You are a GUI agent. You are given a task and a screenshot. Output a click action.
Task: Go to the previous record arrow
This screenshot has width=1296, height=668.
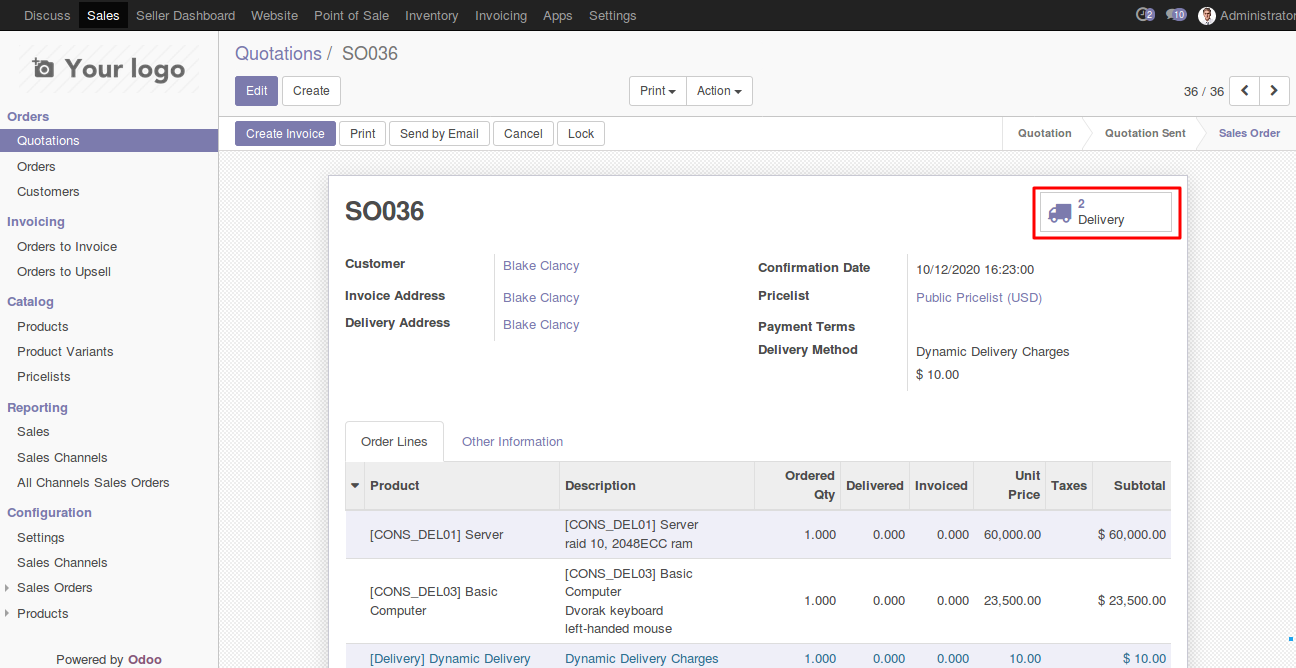(1244, 91)
